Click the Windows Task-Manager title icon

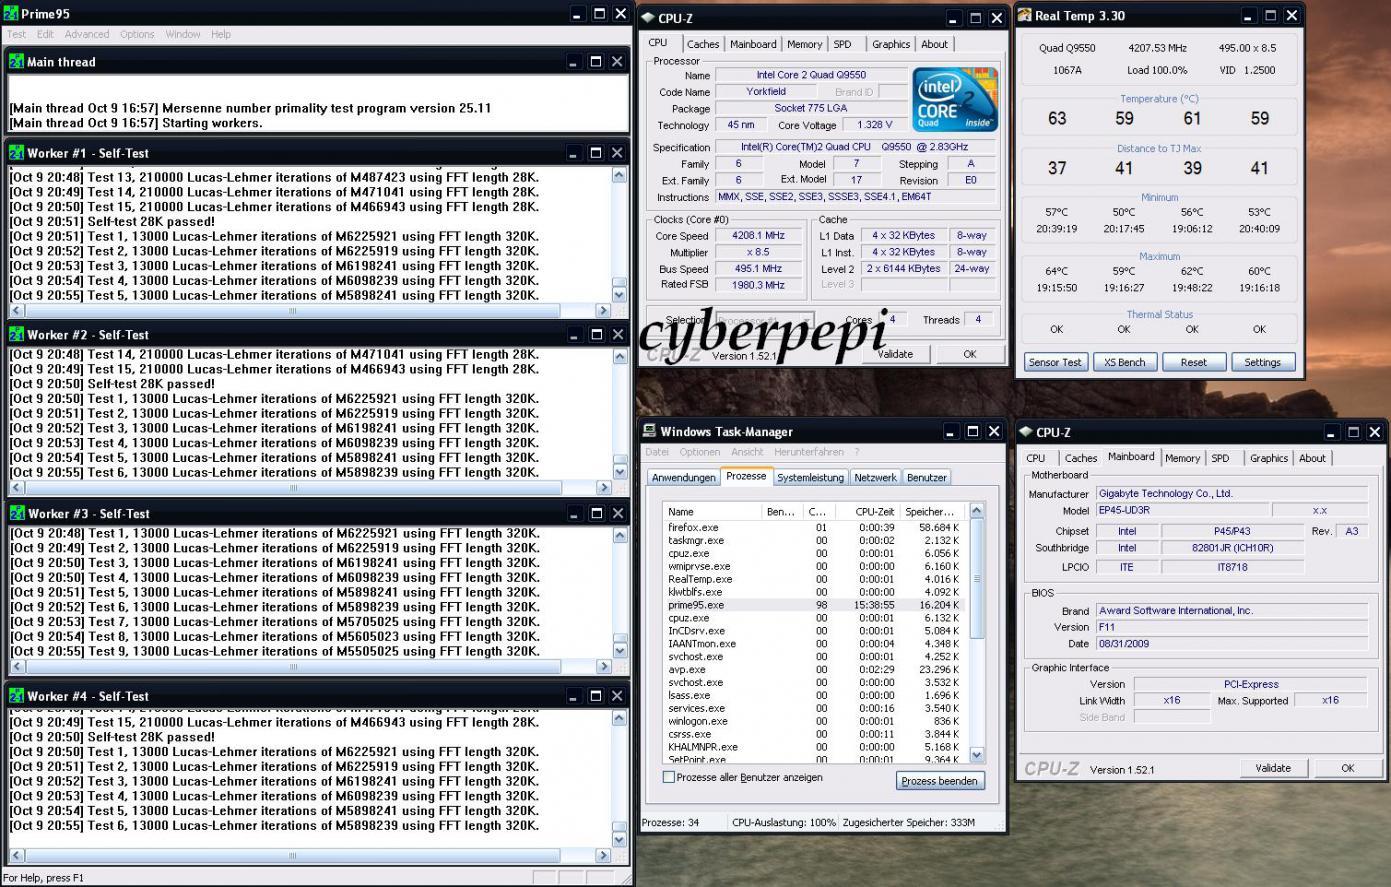[649, 431]
